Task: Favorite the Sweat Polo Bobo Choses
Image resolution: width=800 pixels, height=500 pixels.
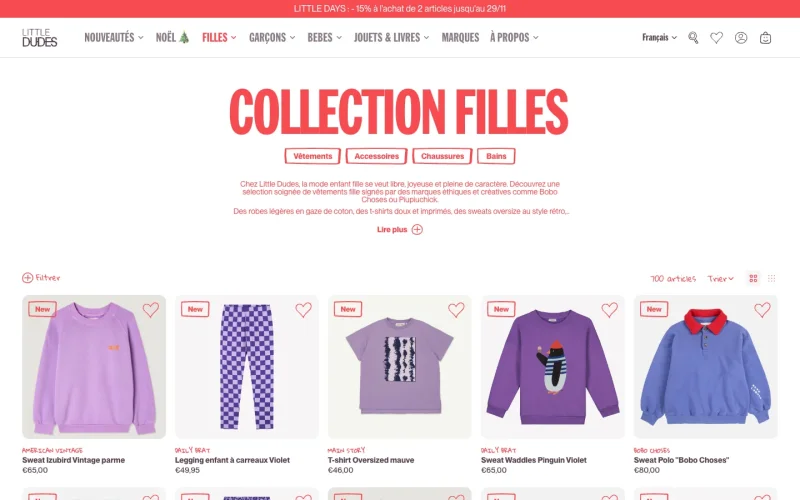Action: pyautogui.click(x=762, y=310)
